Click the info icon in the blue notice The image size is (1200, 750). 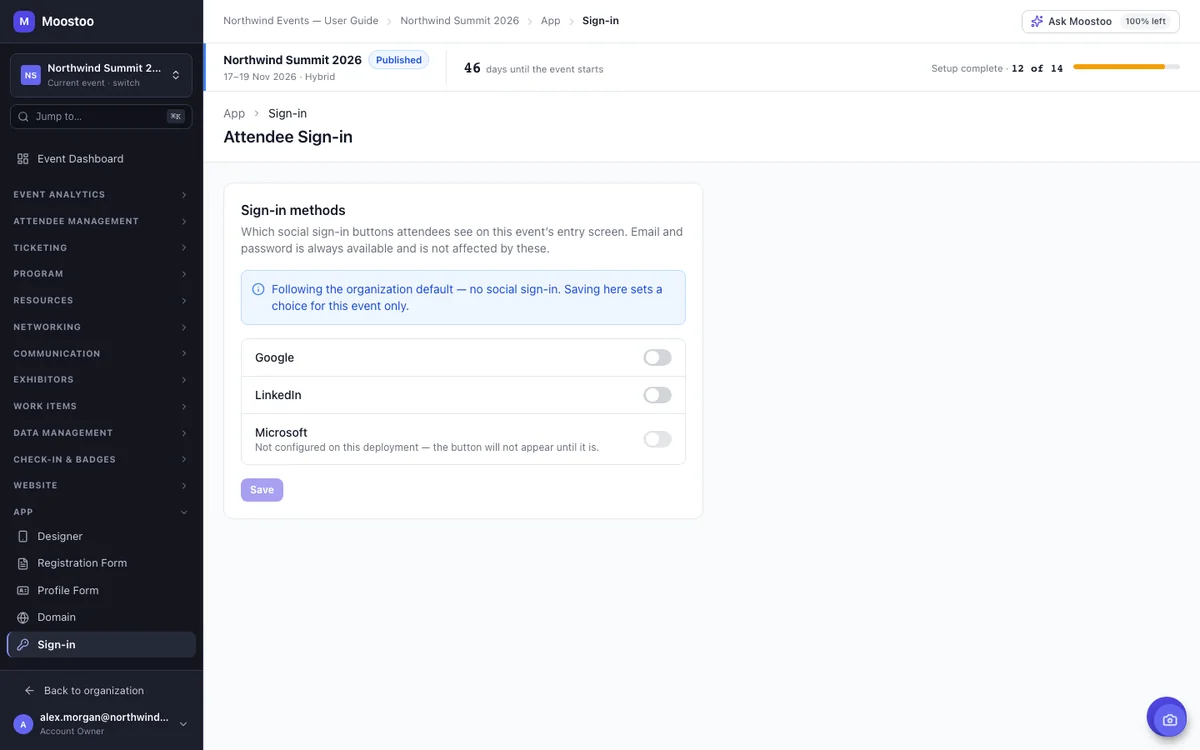(258, 289)
